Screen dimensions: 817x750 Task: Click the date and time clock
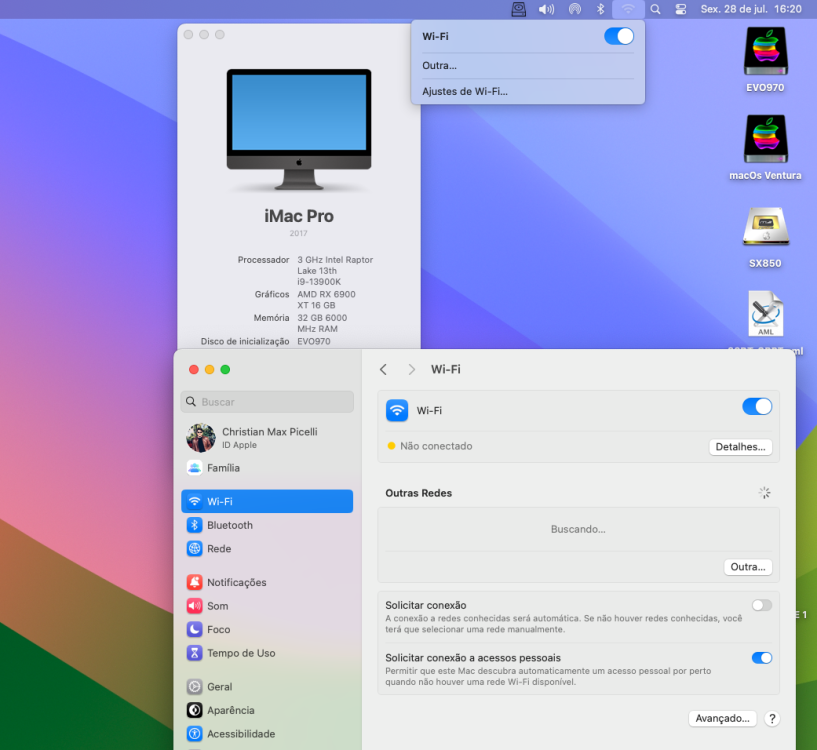pos(751,9)
